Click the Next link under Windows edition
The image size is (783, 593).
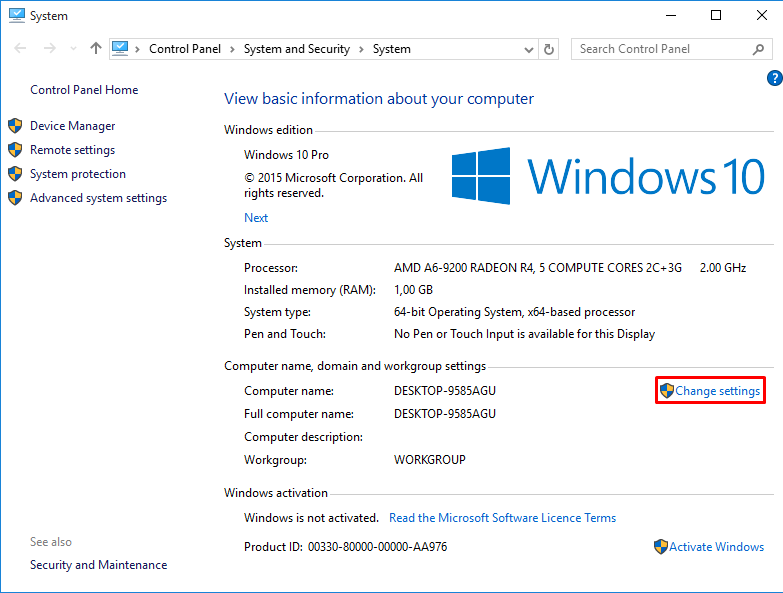pyautogui.click(x=256, y=218)
